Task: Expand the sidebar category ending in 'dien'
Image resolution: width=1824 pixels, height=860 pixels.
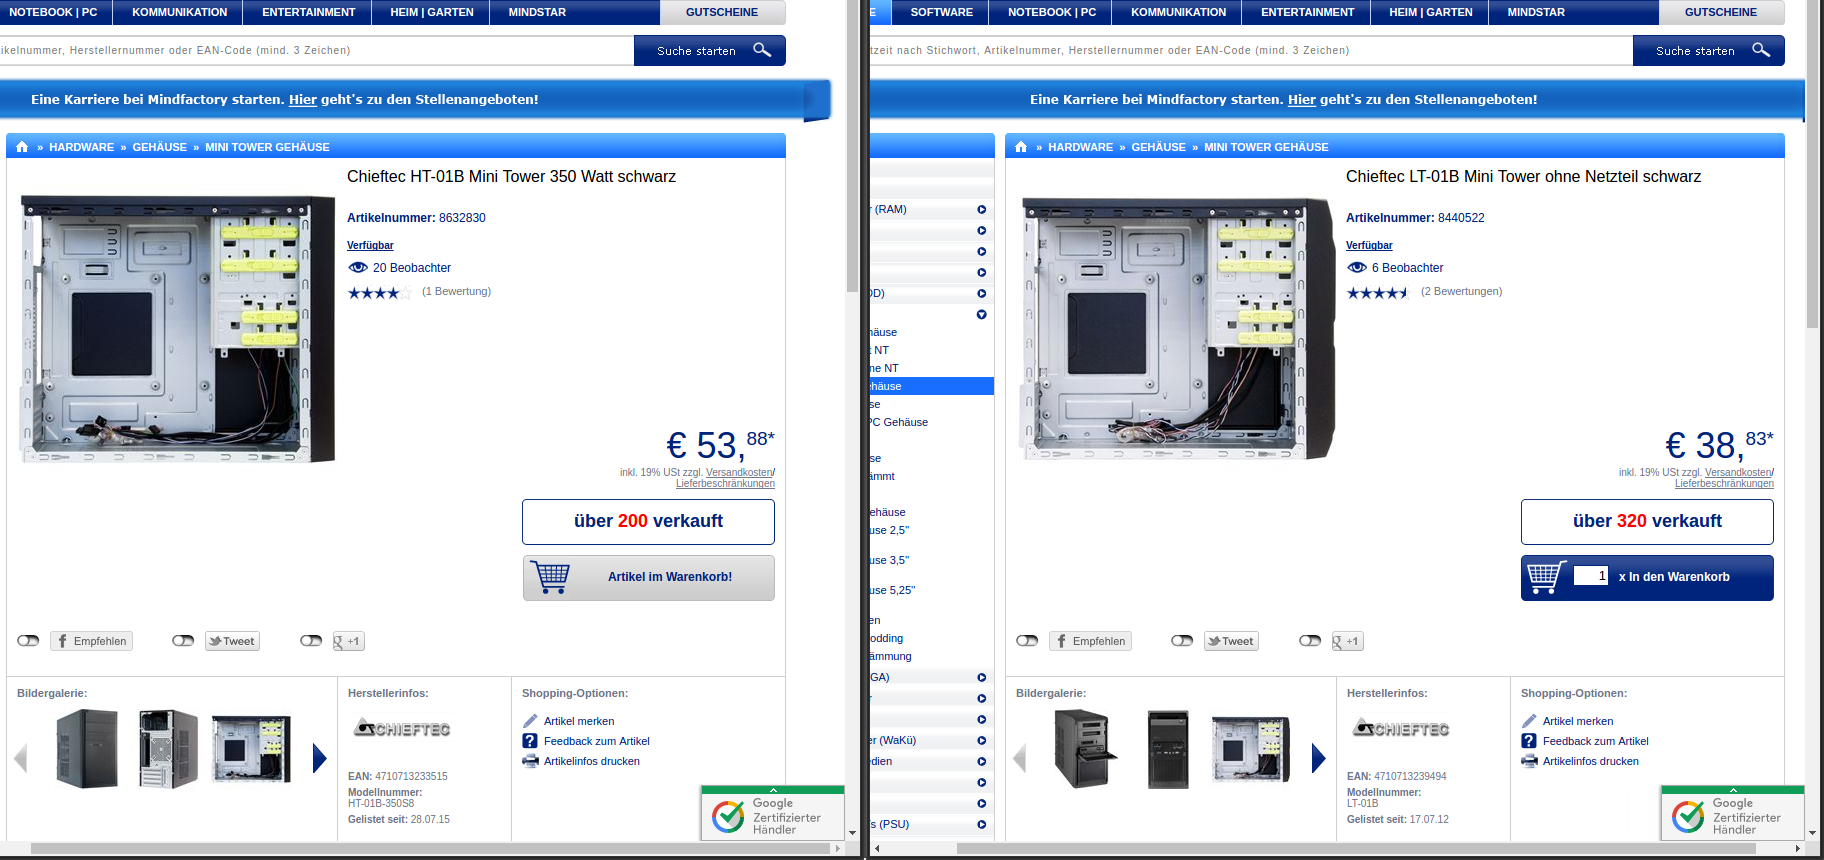Action: (x=982, y=761)
